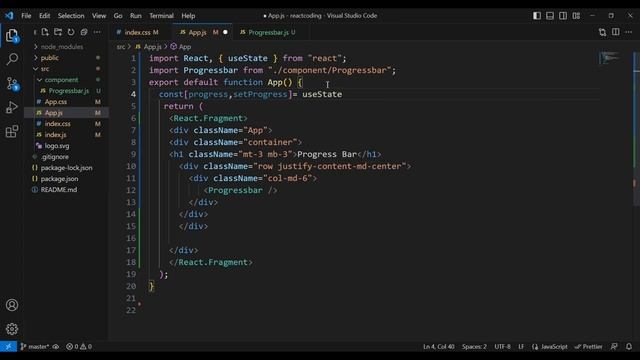Toggle the bottom panel layout icon

coord(550,16)
